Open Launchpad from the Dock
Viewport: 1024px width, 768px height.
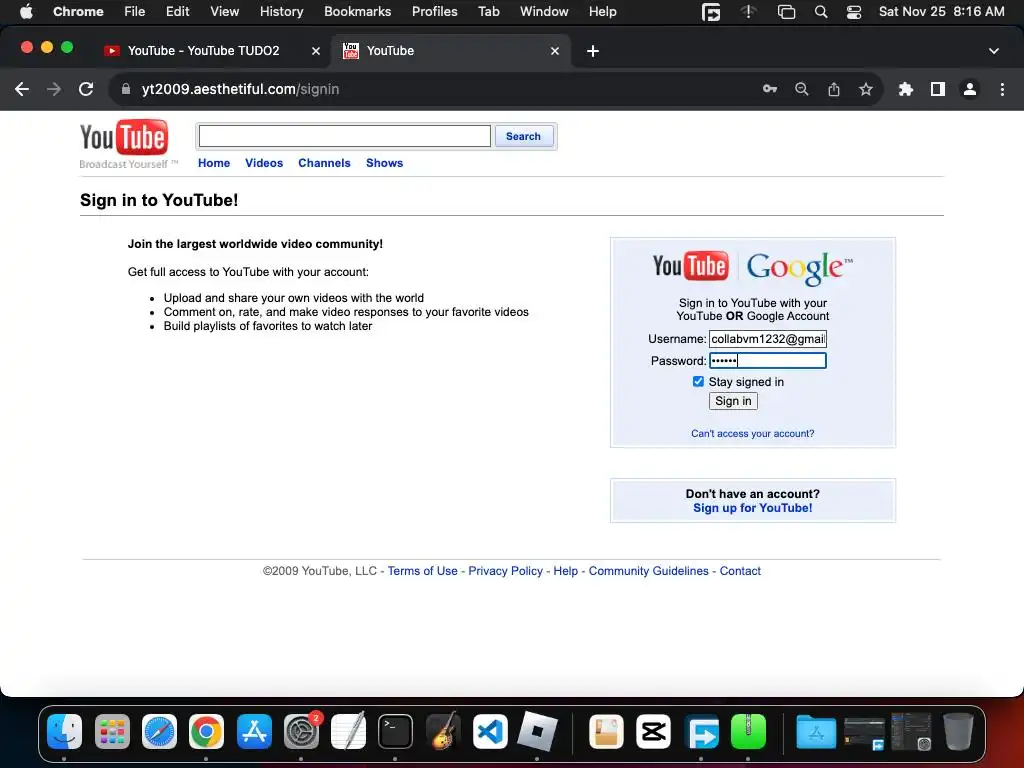pos(112,731)
